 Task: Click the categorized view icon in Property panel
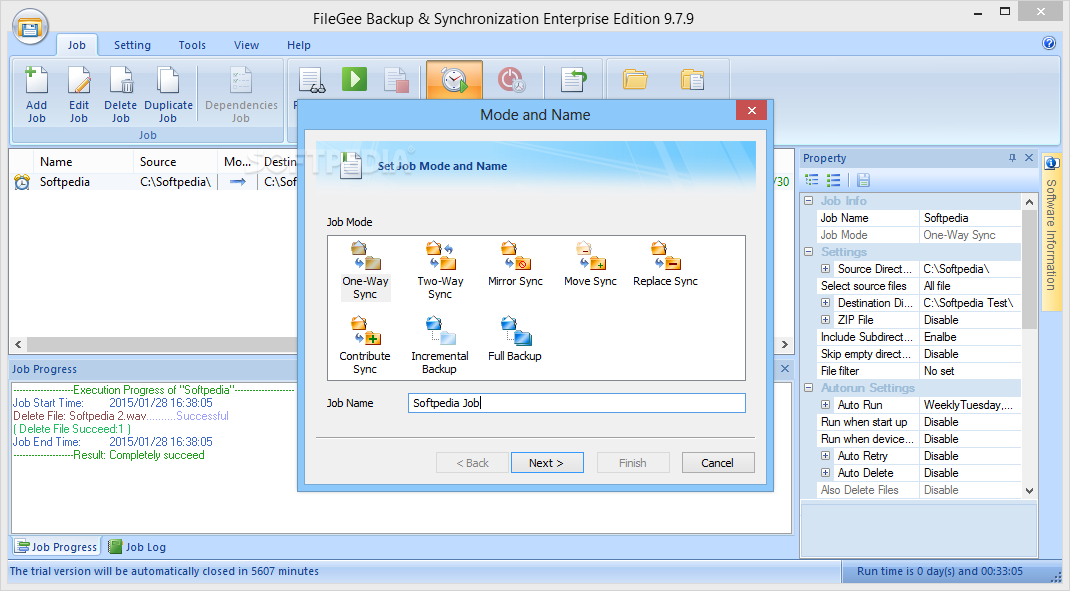(x=811, y=180)
